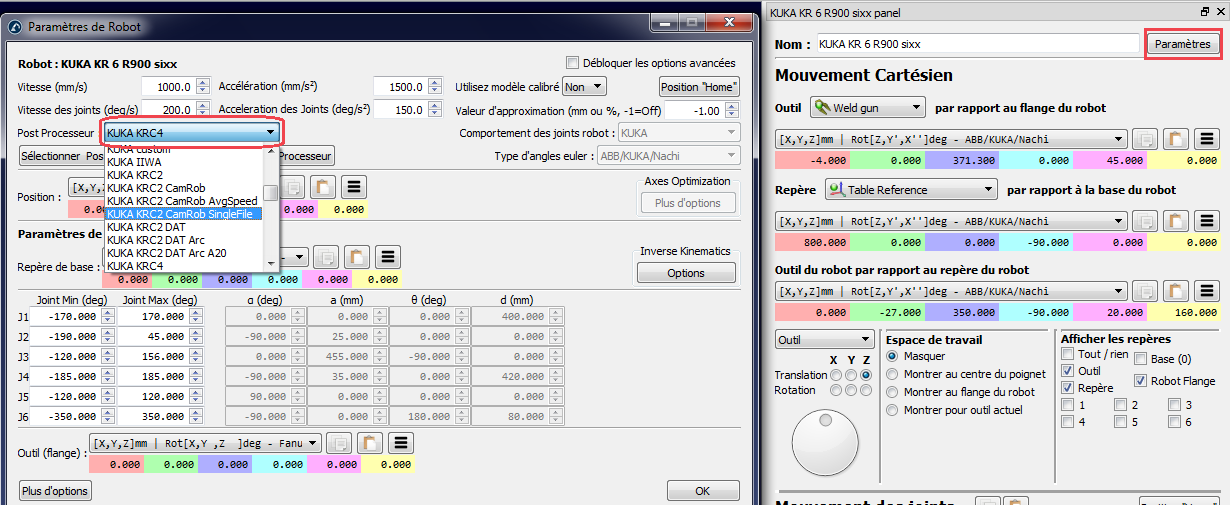Click the Nom field with robot name
Viewport: 1230px width, 505px height.
[977, 44]
